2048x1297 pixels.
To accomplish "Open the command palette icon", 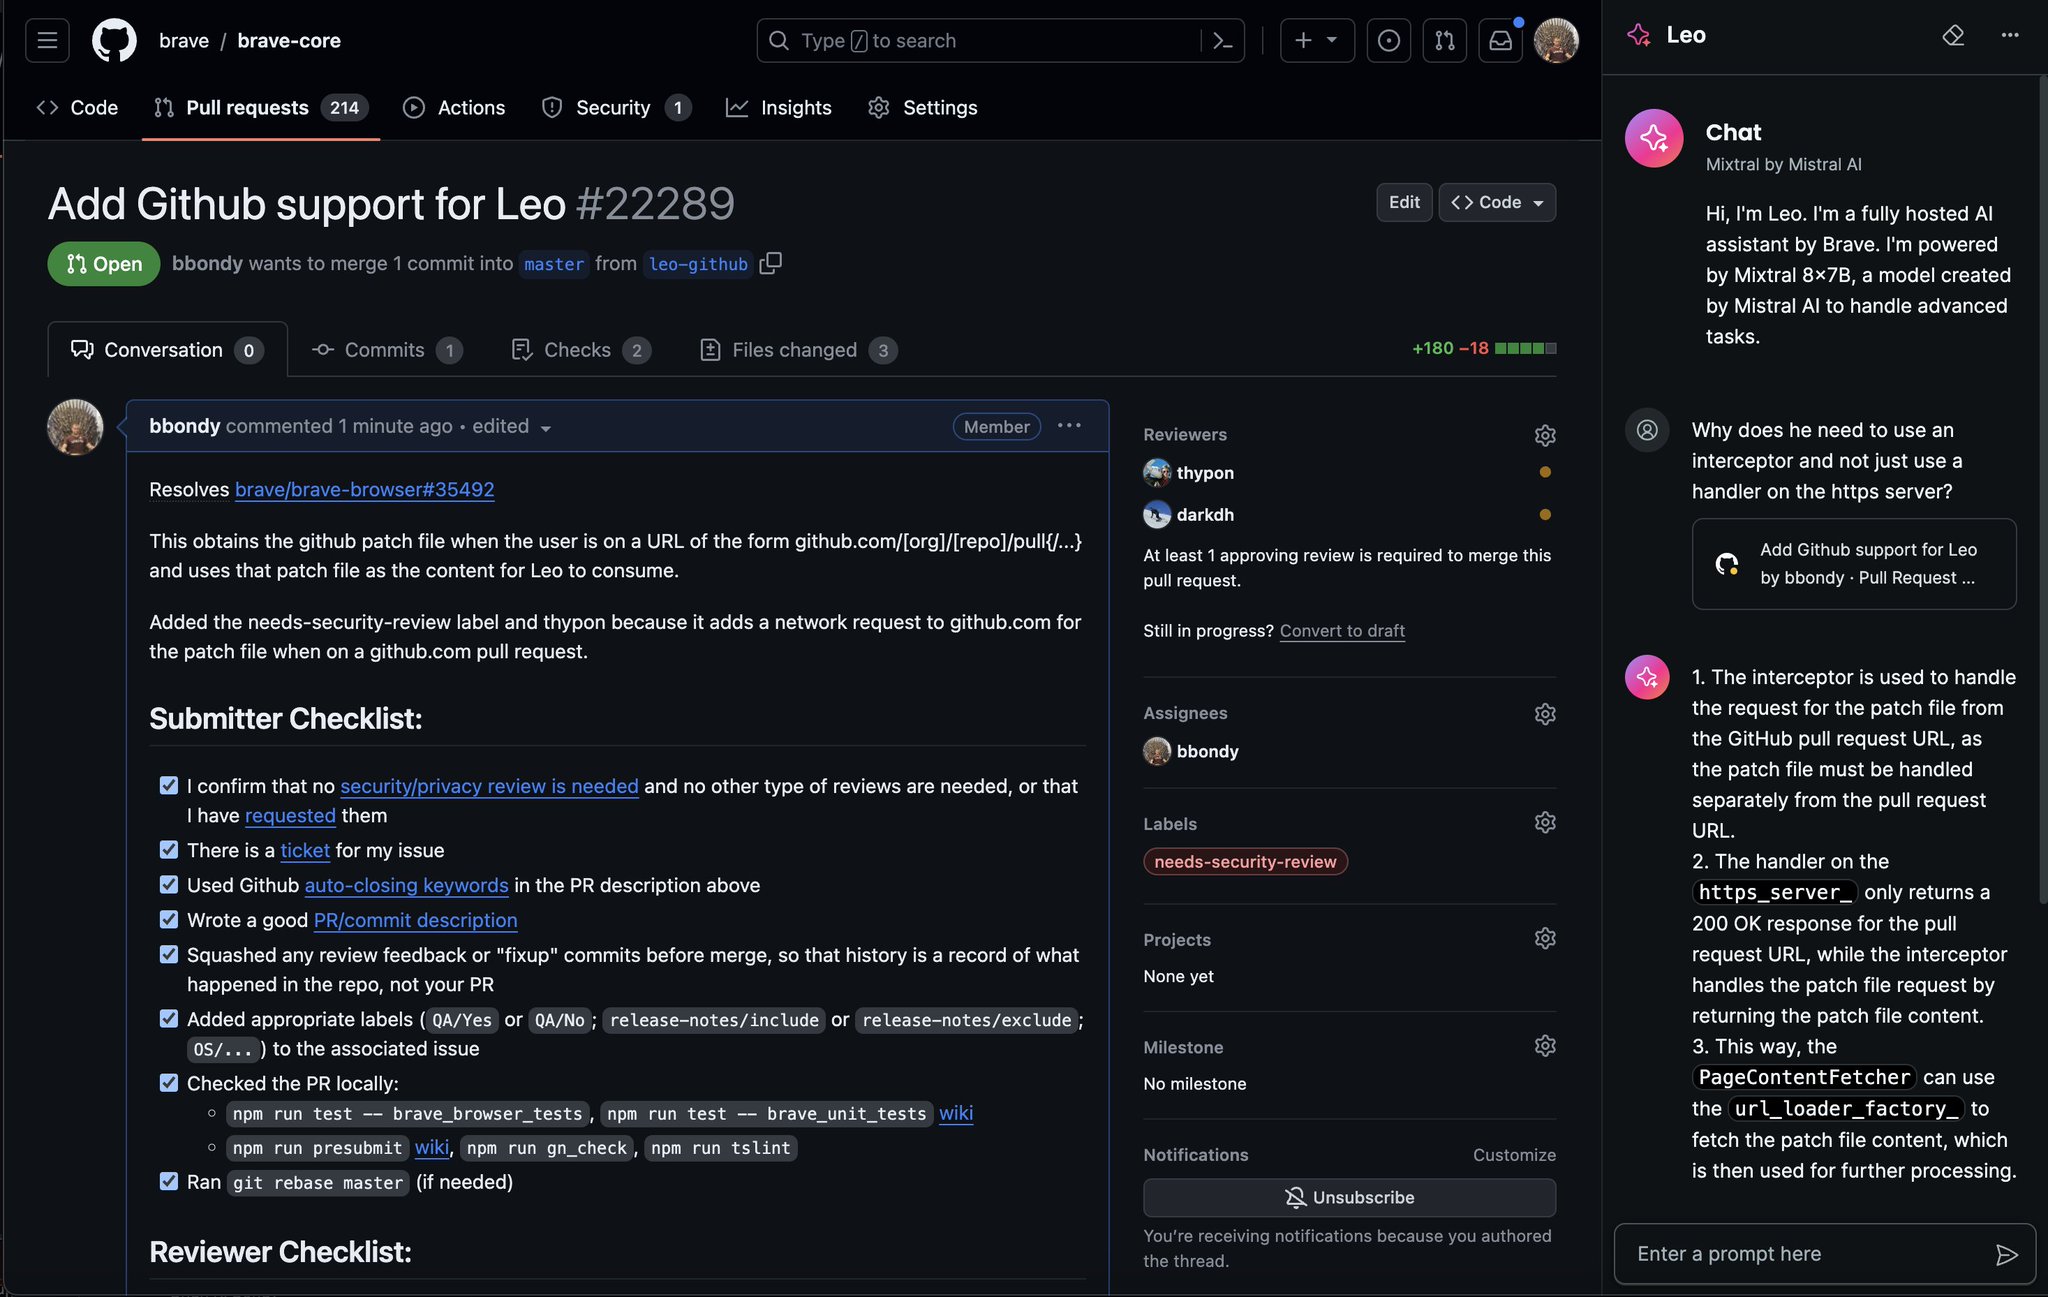I will 1222,41.
